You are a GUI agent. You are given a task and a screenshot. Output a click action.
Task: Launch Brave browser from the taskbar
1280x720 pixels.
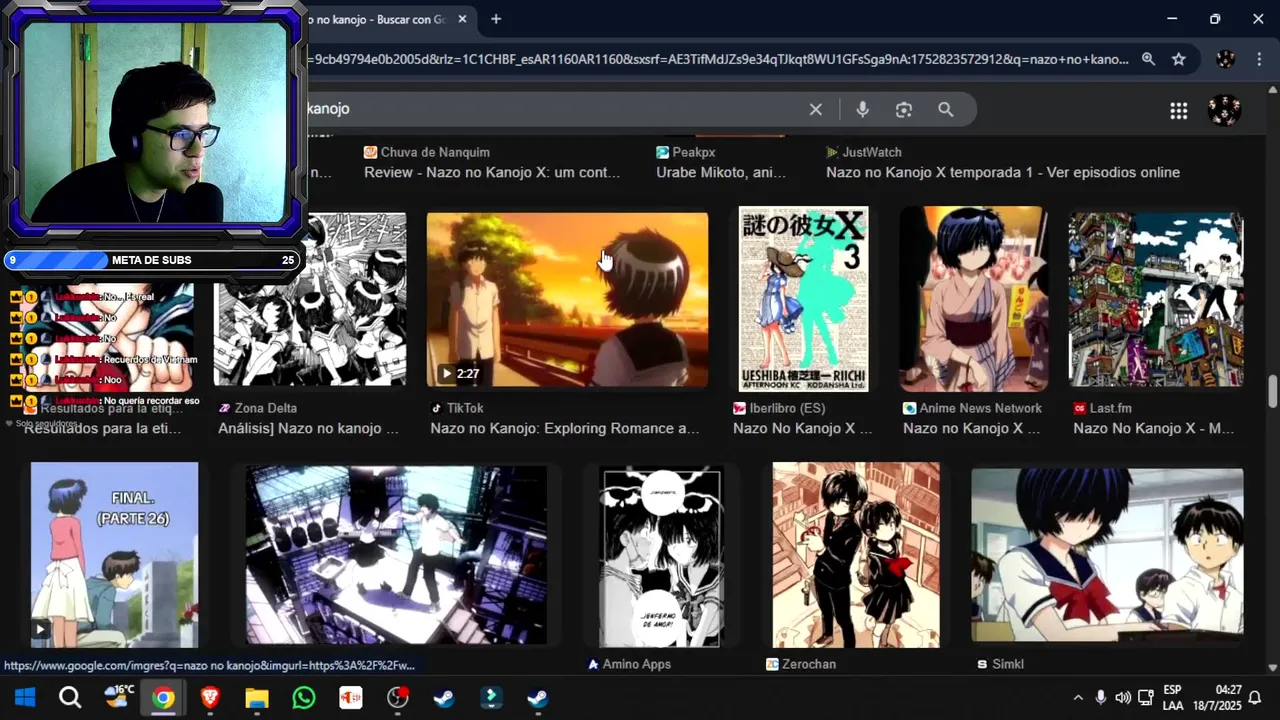click(x=210, y=697)
